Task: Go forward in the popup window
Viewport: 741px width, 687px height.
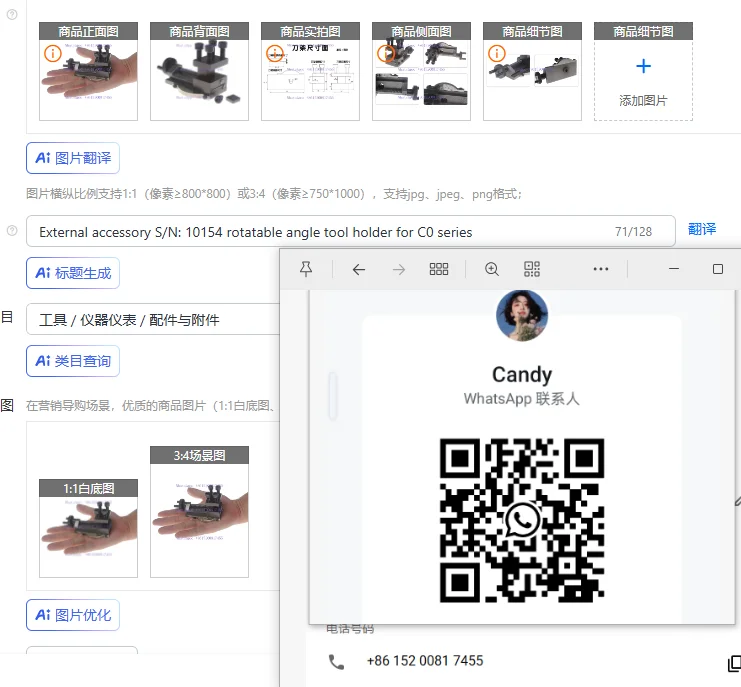Action: coord(399,269)
